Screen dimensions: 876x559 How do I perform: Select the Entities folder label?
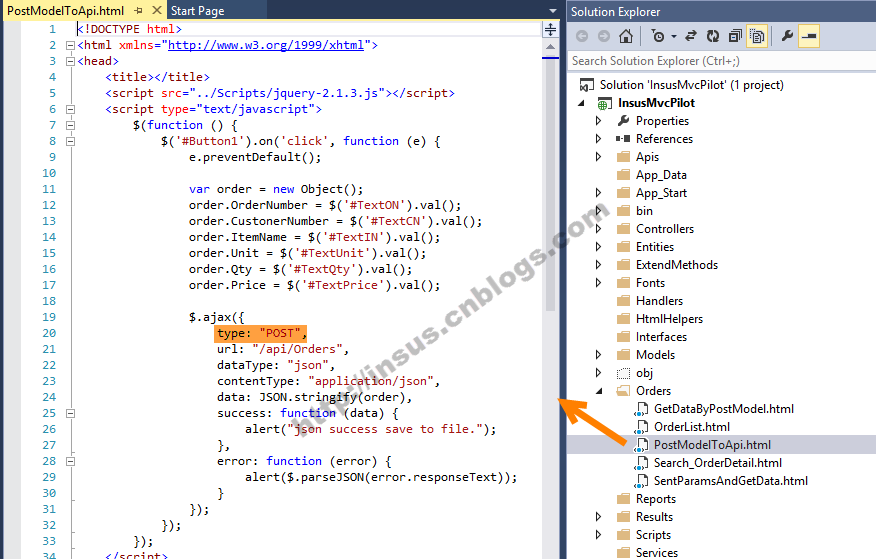(x=655, y=247)
